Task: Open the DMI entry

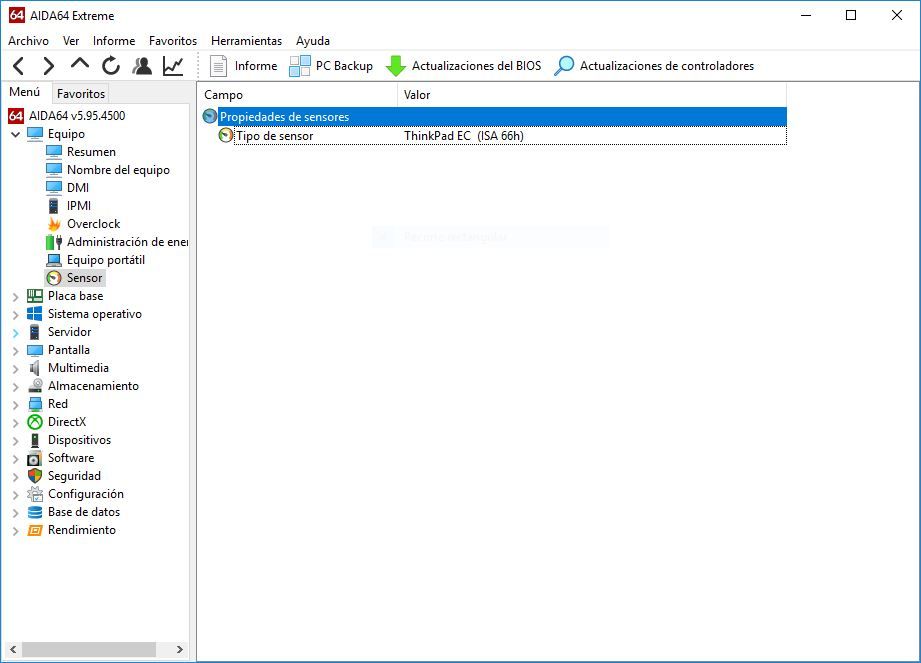Action: click(78, 187)
